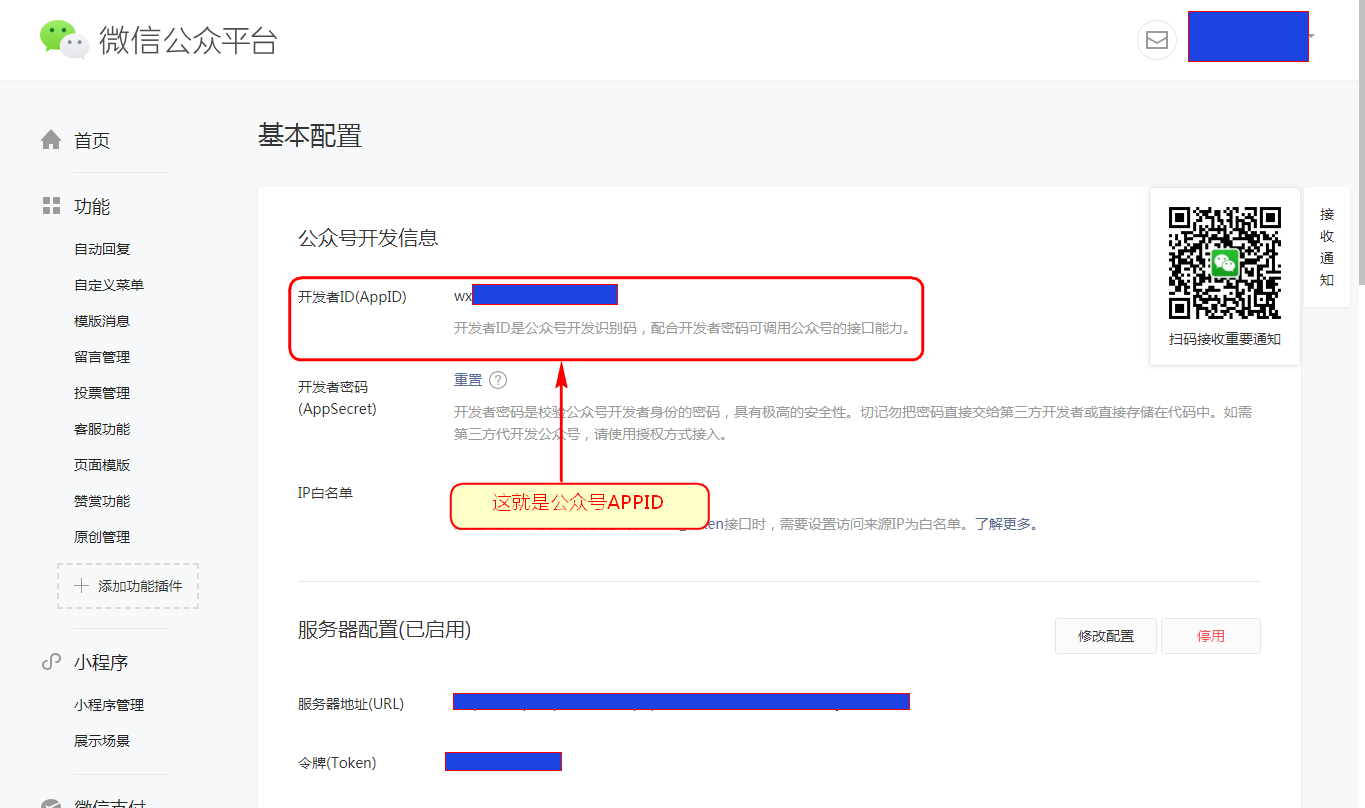Open 自动回复 menu item
The image size is (1365, 808).
102,249
